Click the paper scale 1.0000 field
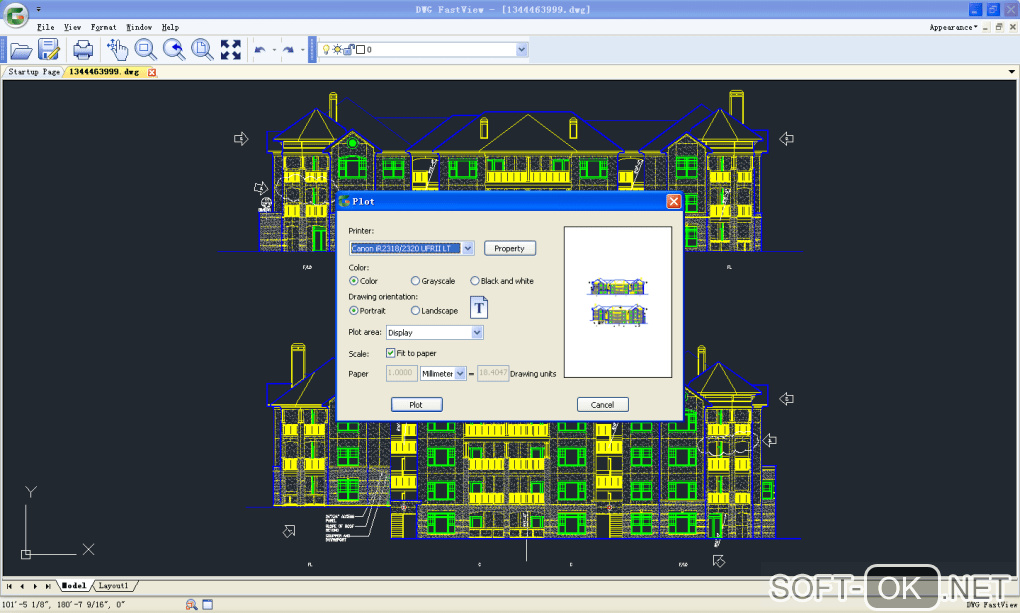Viewport: 1020px width, 613px height. 401,373
